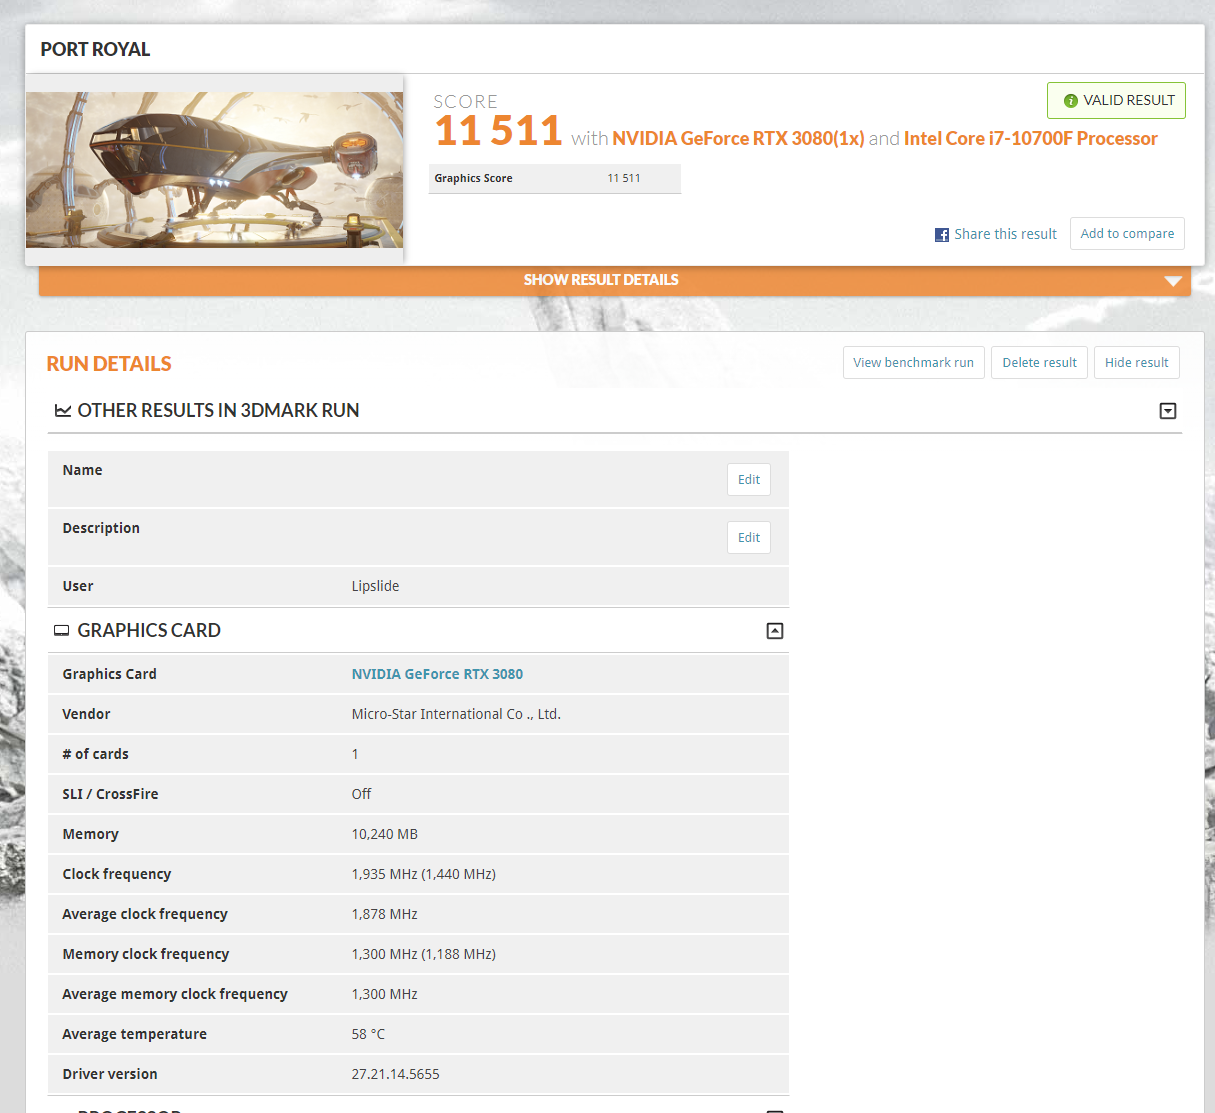Viewport: 1215px width, 1113px height.
Task: Expand the Other Results in 3DMark Run section
Action: [x=1168, y=411]
